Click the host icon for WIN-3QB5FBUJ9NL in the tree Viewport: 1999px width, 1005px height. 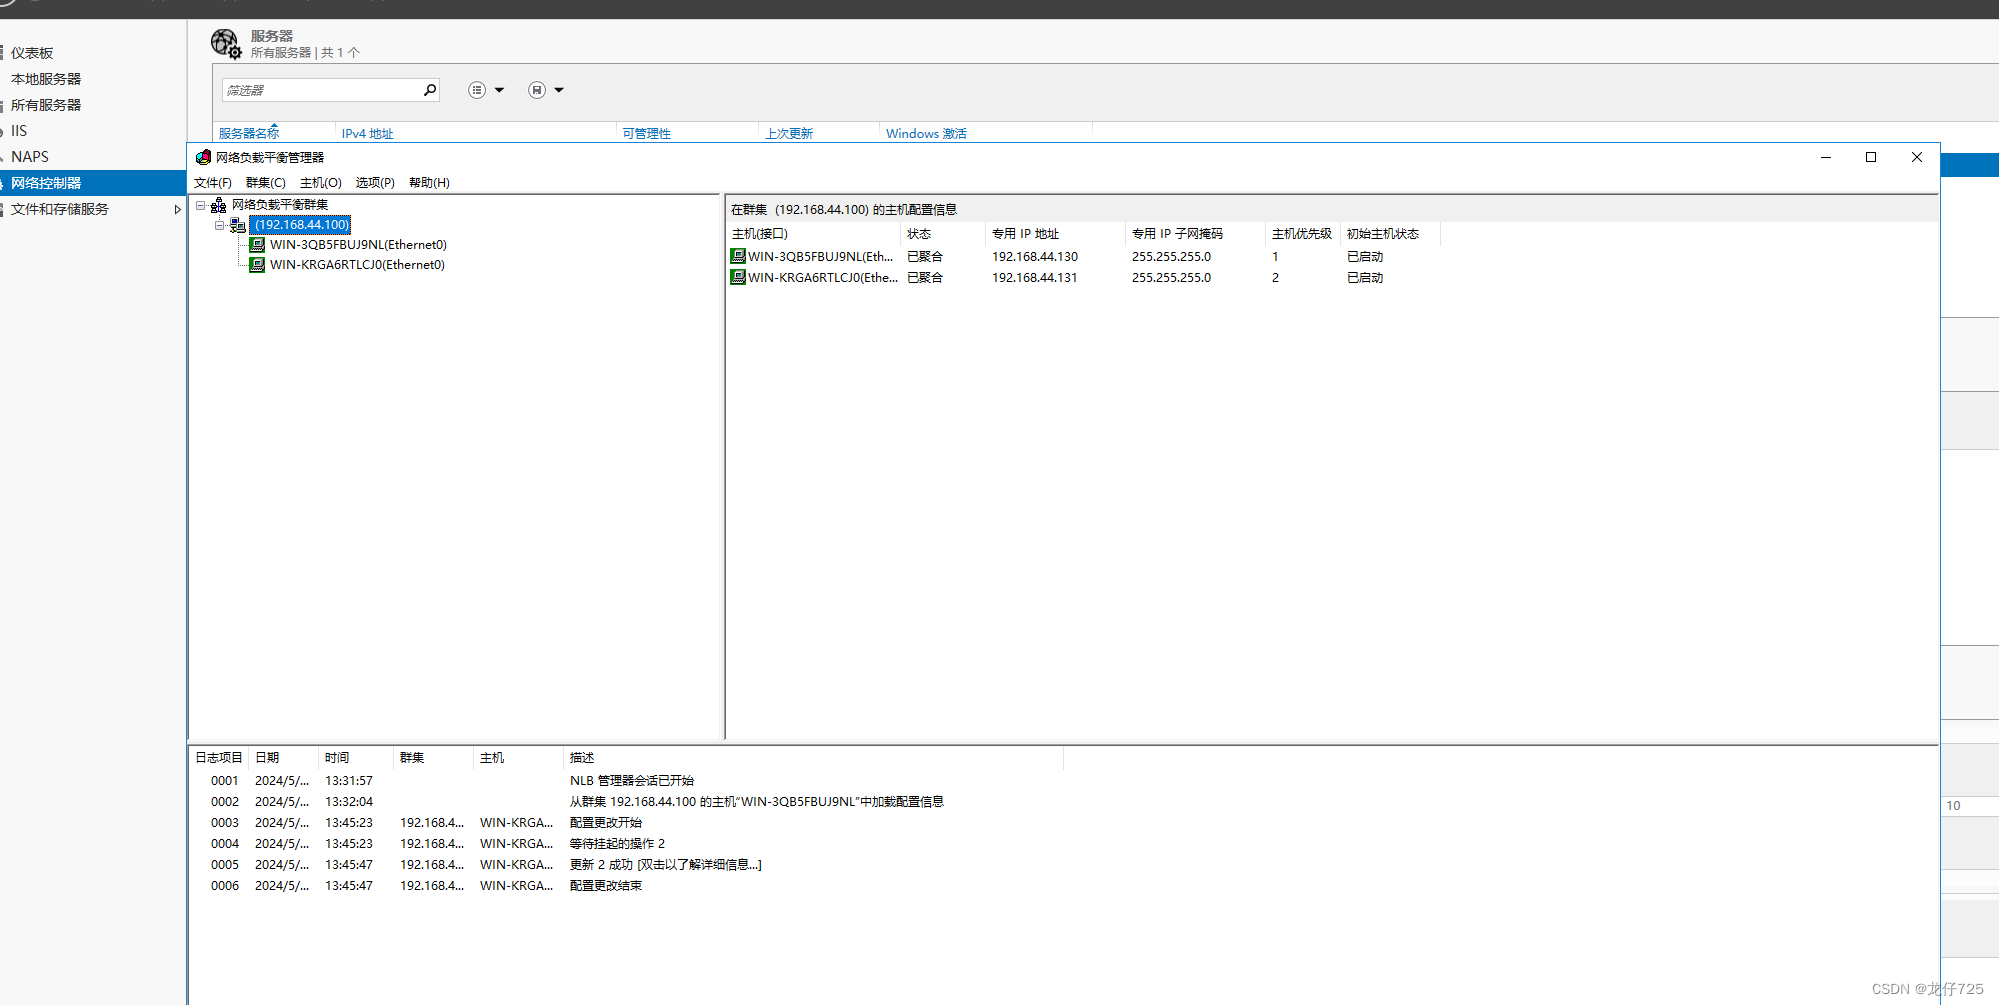tap(257, 245)
